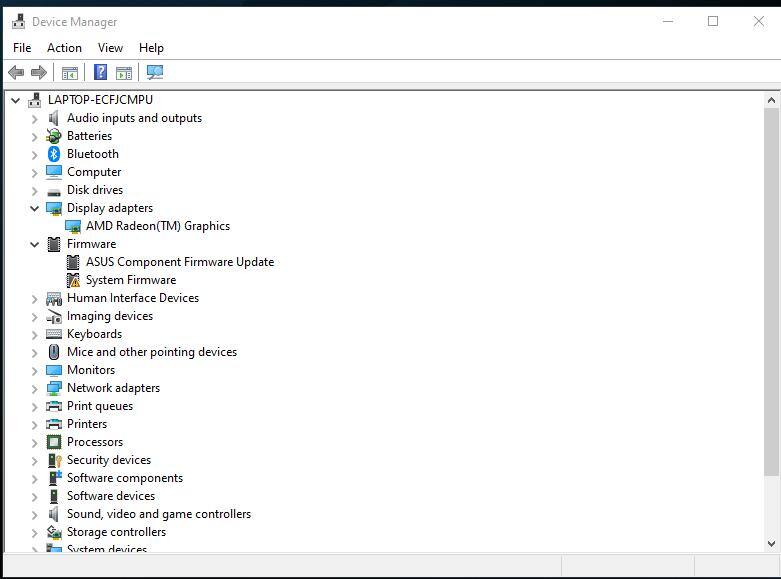Expand the Network adapters category
Viewport: 781px width, 579px height.
[35, 388]
